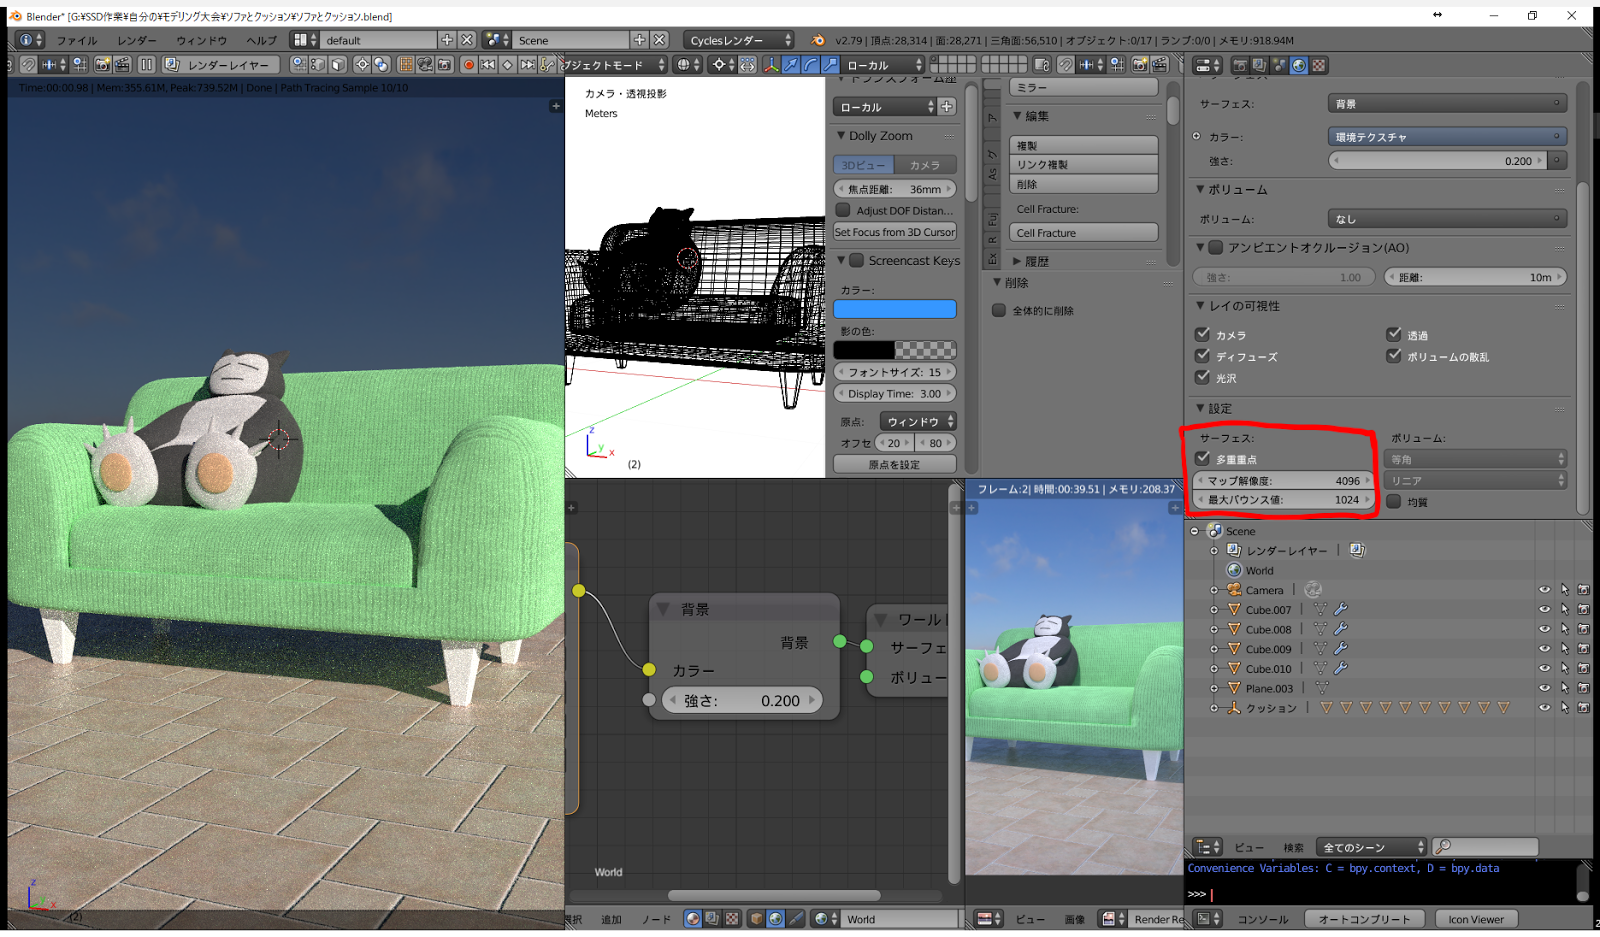Open the texture properties checker tab
Image resolution: width=1600 pixels, height=937 pixels.
point(1319,65)
